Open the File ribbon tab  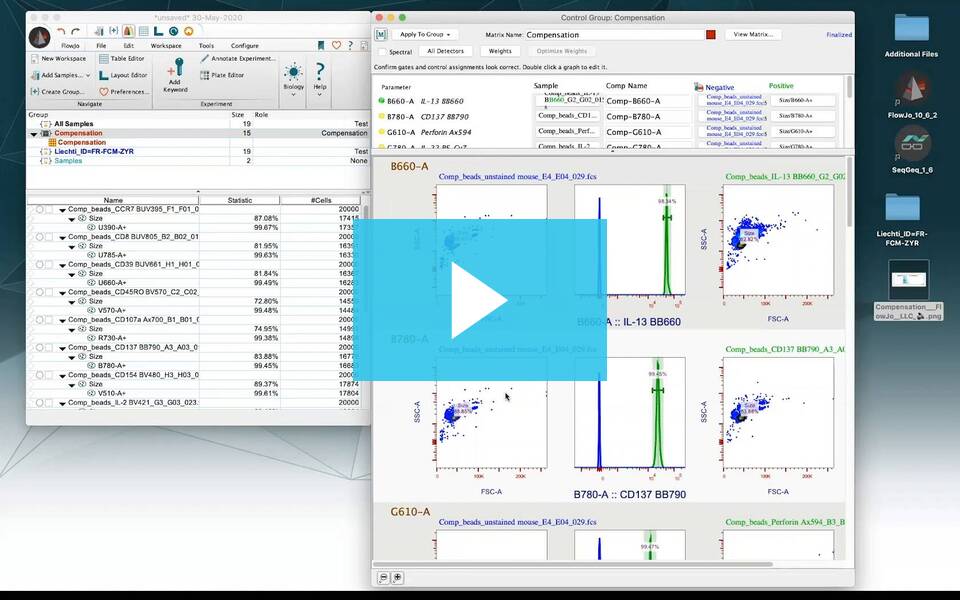[x=101, y=46]
